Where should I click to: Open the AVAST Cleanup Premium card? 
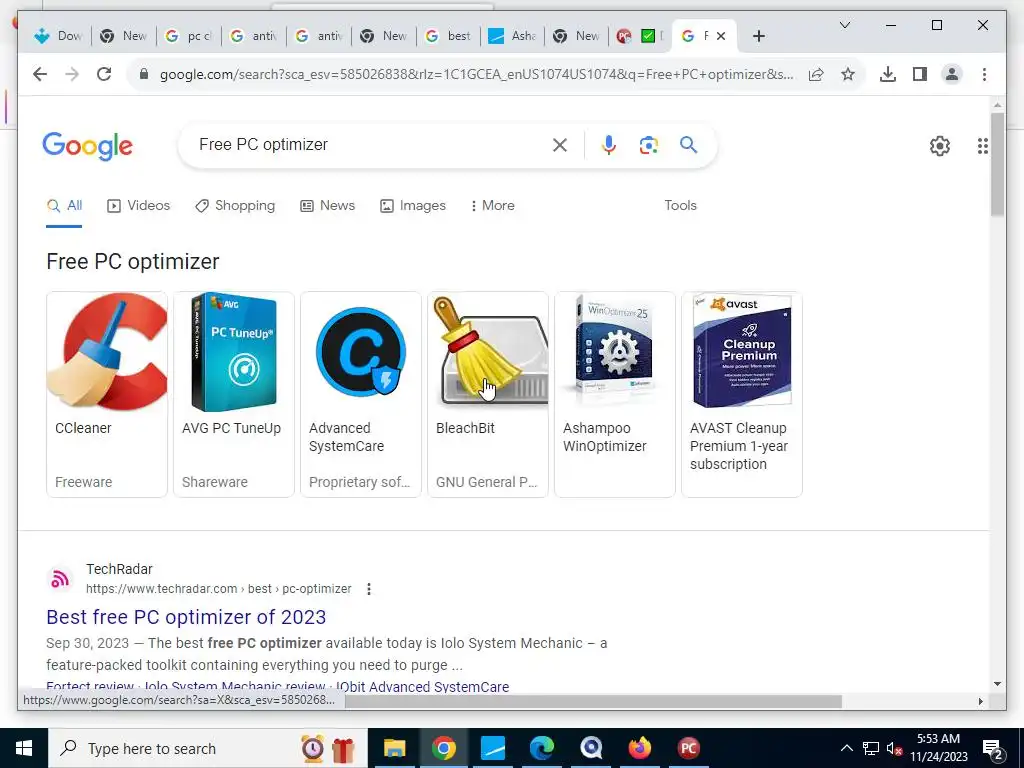click(x=742, y=394)
